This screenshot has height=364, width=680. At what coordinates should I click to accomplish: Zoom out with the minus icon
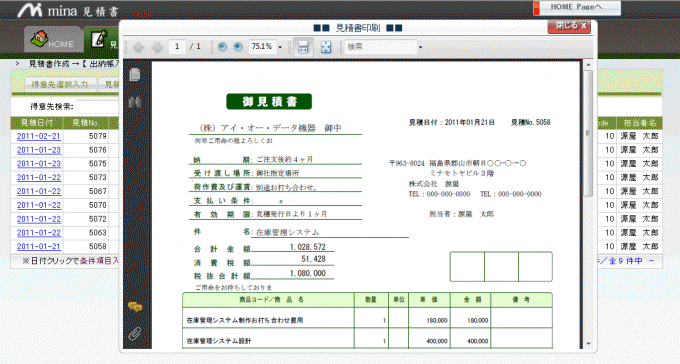point(222,47)
